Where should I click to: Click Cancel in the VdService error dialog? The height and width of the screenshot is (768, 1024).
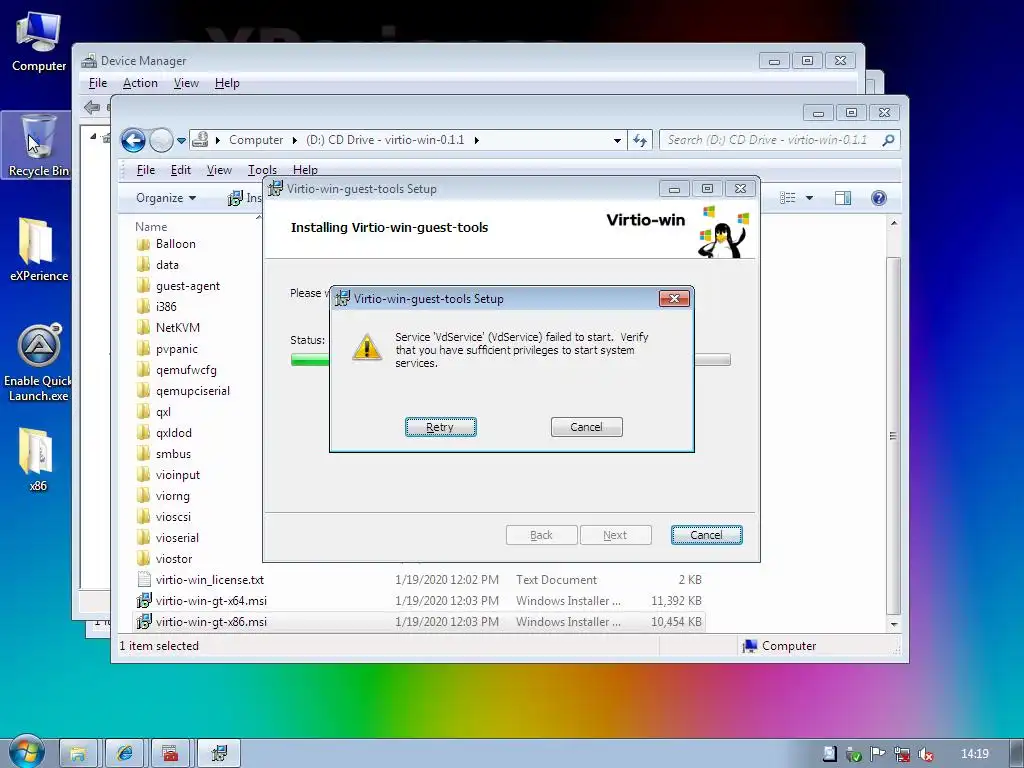pyautogui.click(x=586, y=427)
